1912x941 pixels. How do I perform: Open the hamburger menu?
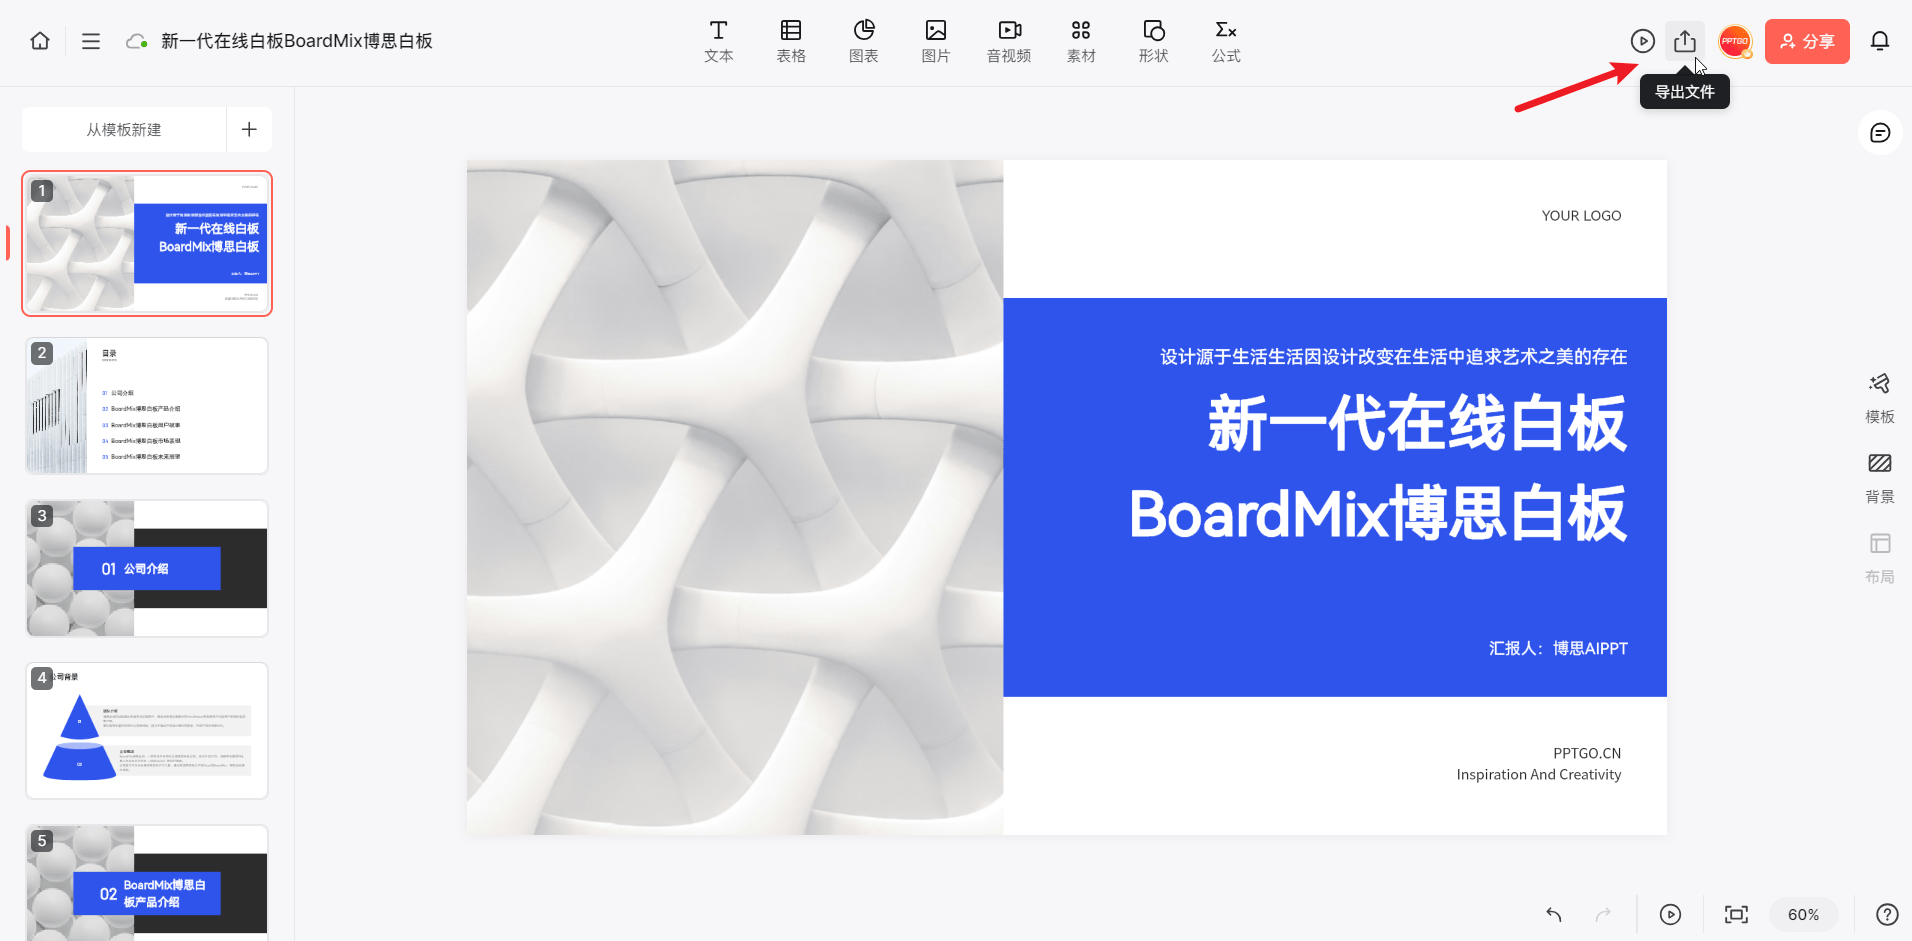point(91,41)
